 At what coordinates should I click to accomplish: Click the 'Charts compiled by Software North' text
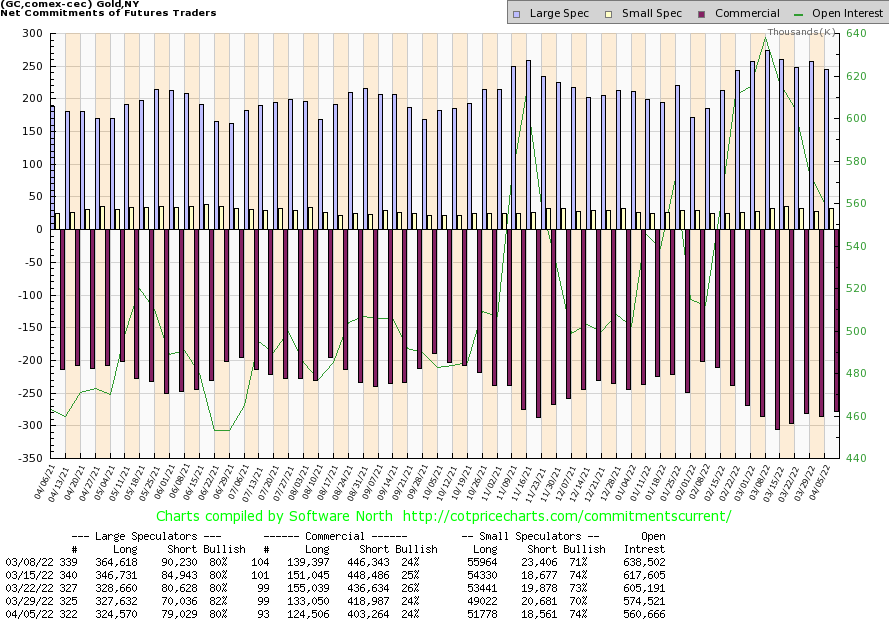click(262, 516)
